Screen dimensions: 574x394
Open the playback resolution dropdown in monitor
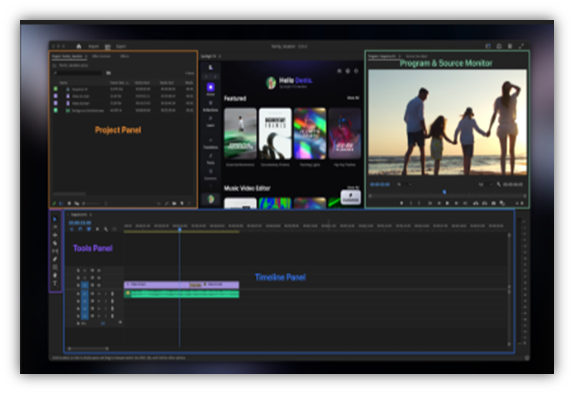click(485, 185)
